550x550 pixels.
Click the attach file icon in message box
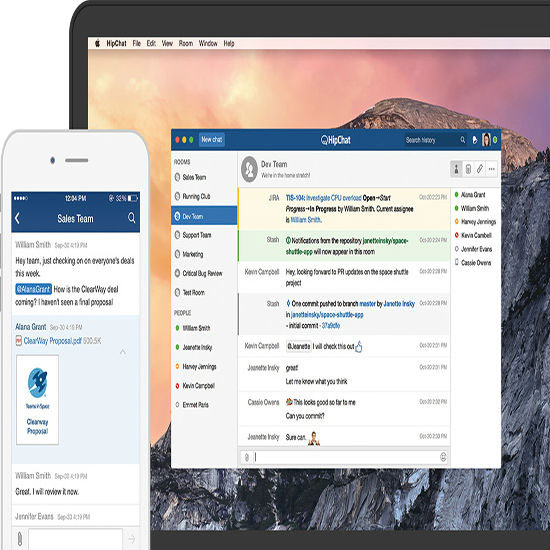pos(247,457)
